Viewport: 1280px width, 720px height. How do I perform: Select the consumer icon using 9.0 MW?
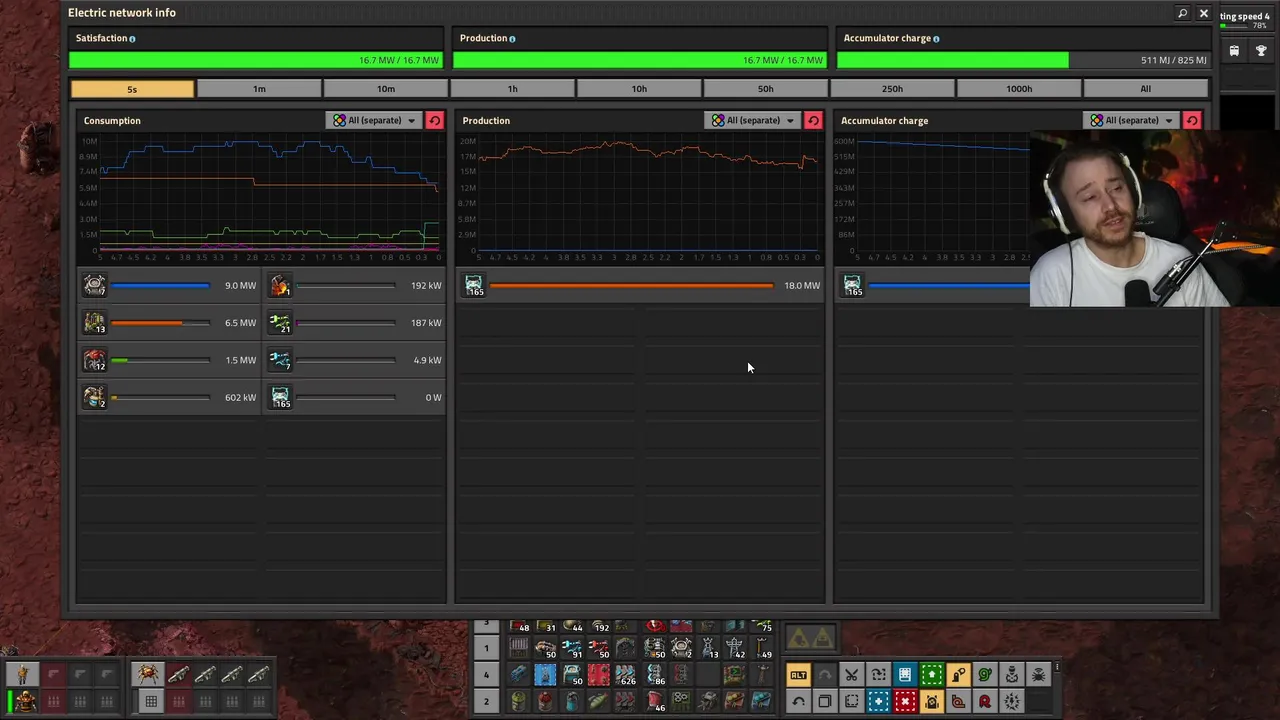point(94,285)
